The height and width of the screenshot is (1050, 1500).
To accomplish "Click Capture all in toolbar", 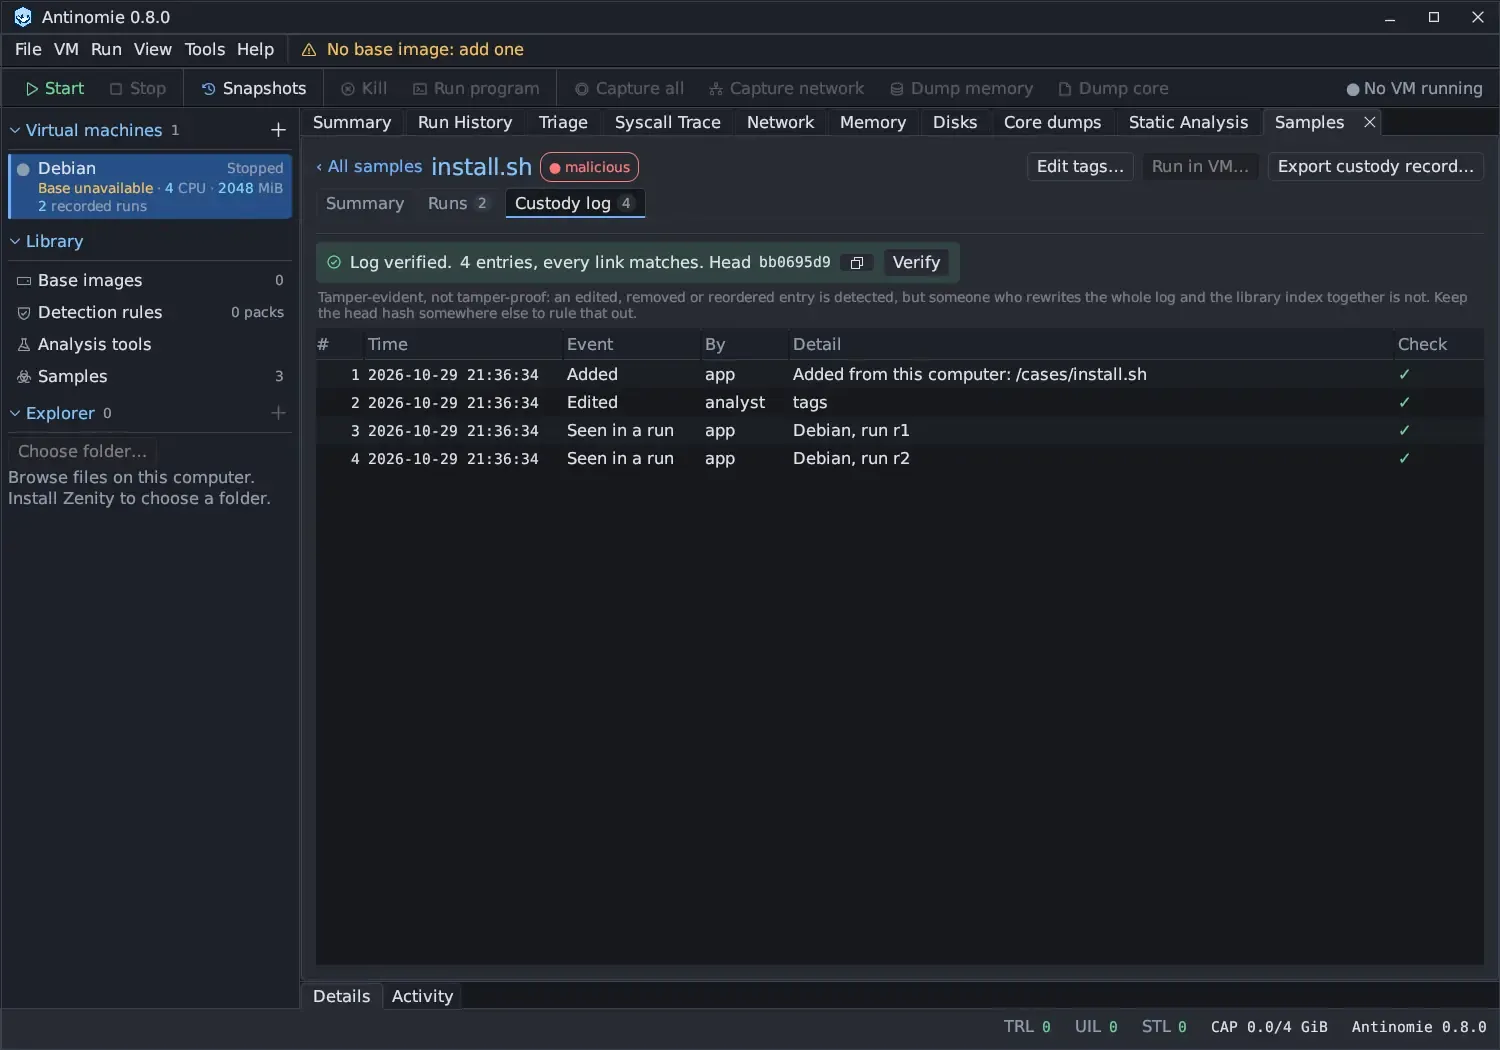I will [629, 88].
